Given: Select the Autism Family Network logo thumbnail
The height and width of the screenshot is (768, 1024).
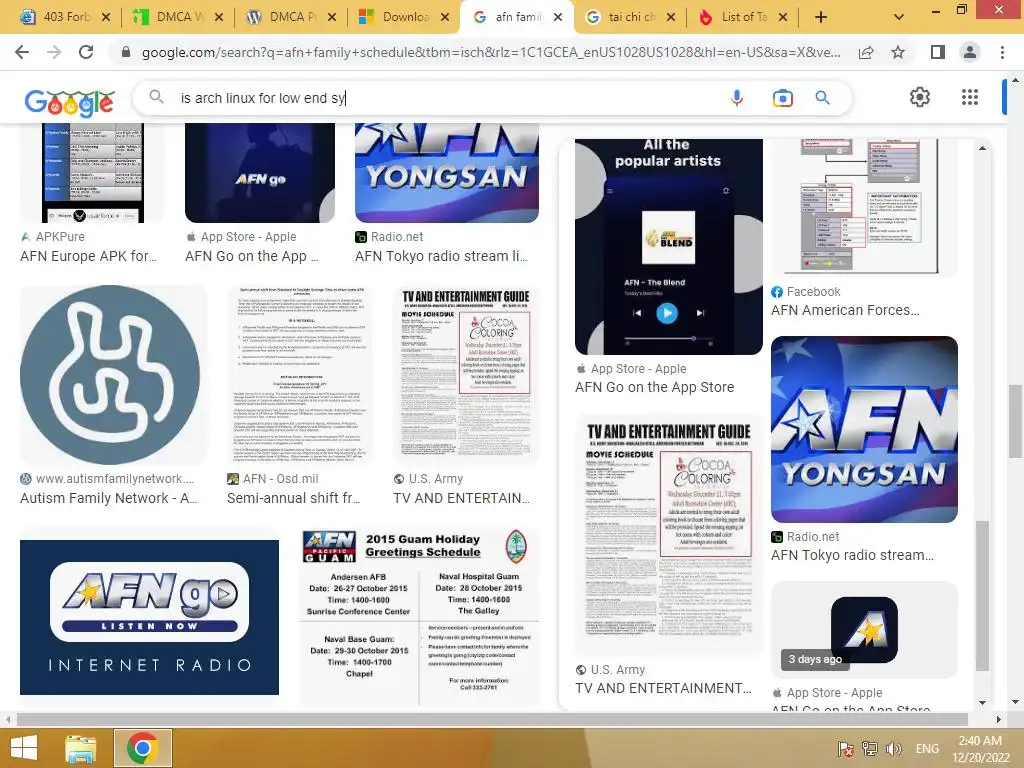Looking at the screenshot, I should pyautogui.click(x=110, y=375).
